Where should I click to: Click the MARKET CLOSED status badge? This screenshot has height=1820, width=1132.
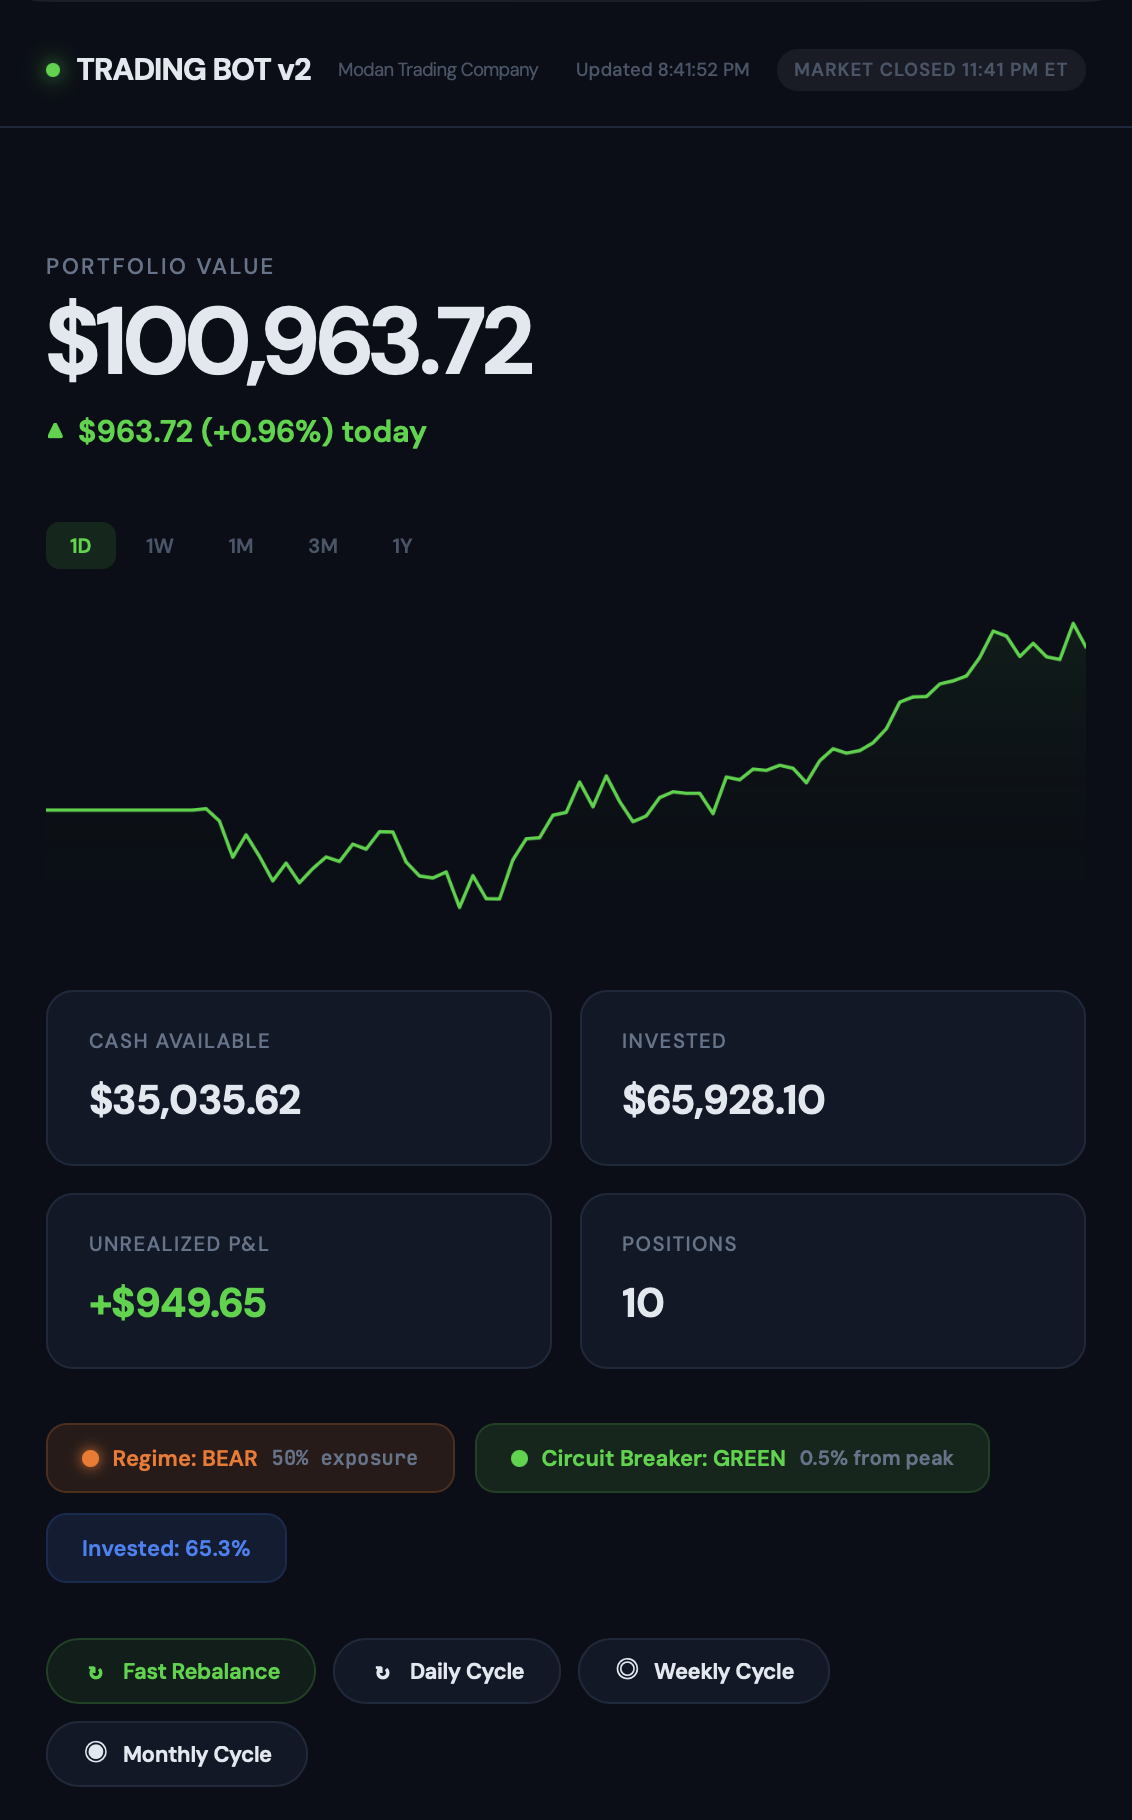pos(930,69)
